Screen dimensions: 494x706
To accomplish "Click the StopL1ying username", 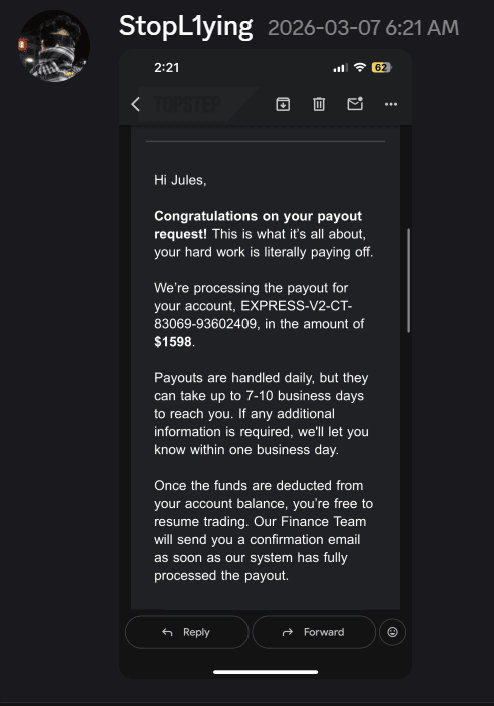I will (x=186, y=27).
